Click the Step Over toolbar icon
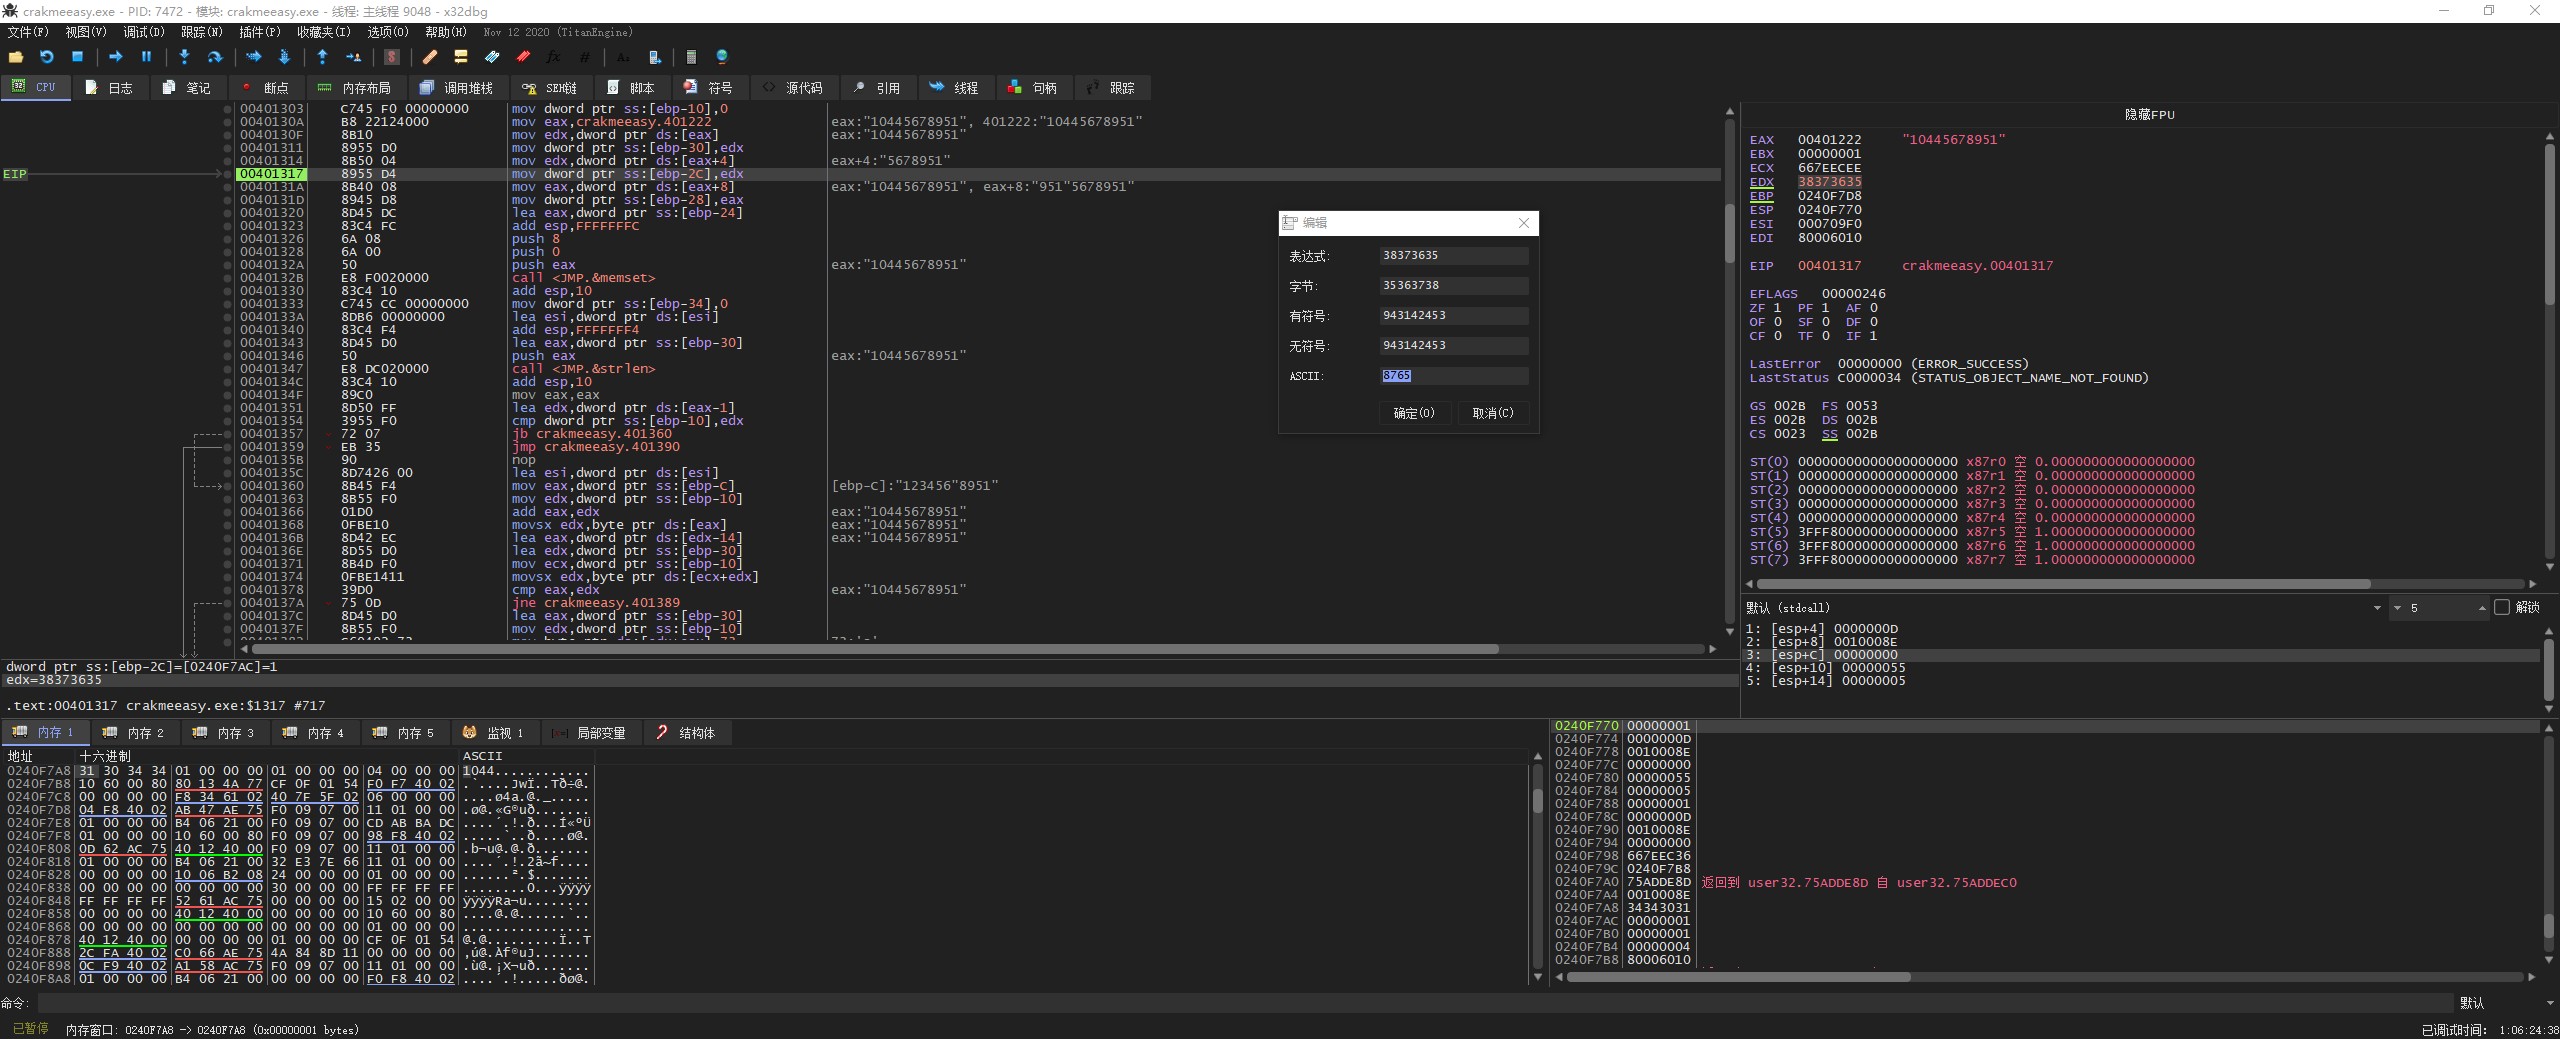The height and width of the screenshot is (1039, 2560). tap(214, 57)
